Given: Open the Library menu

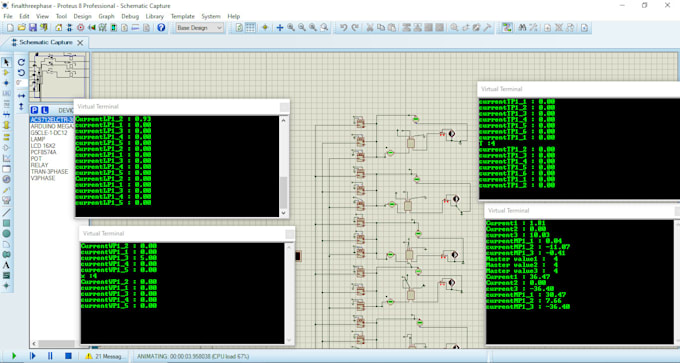Looking at the screenshot, I should [x=155, y=16].
